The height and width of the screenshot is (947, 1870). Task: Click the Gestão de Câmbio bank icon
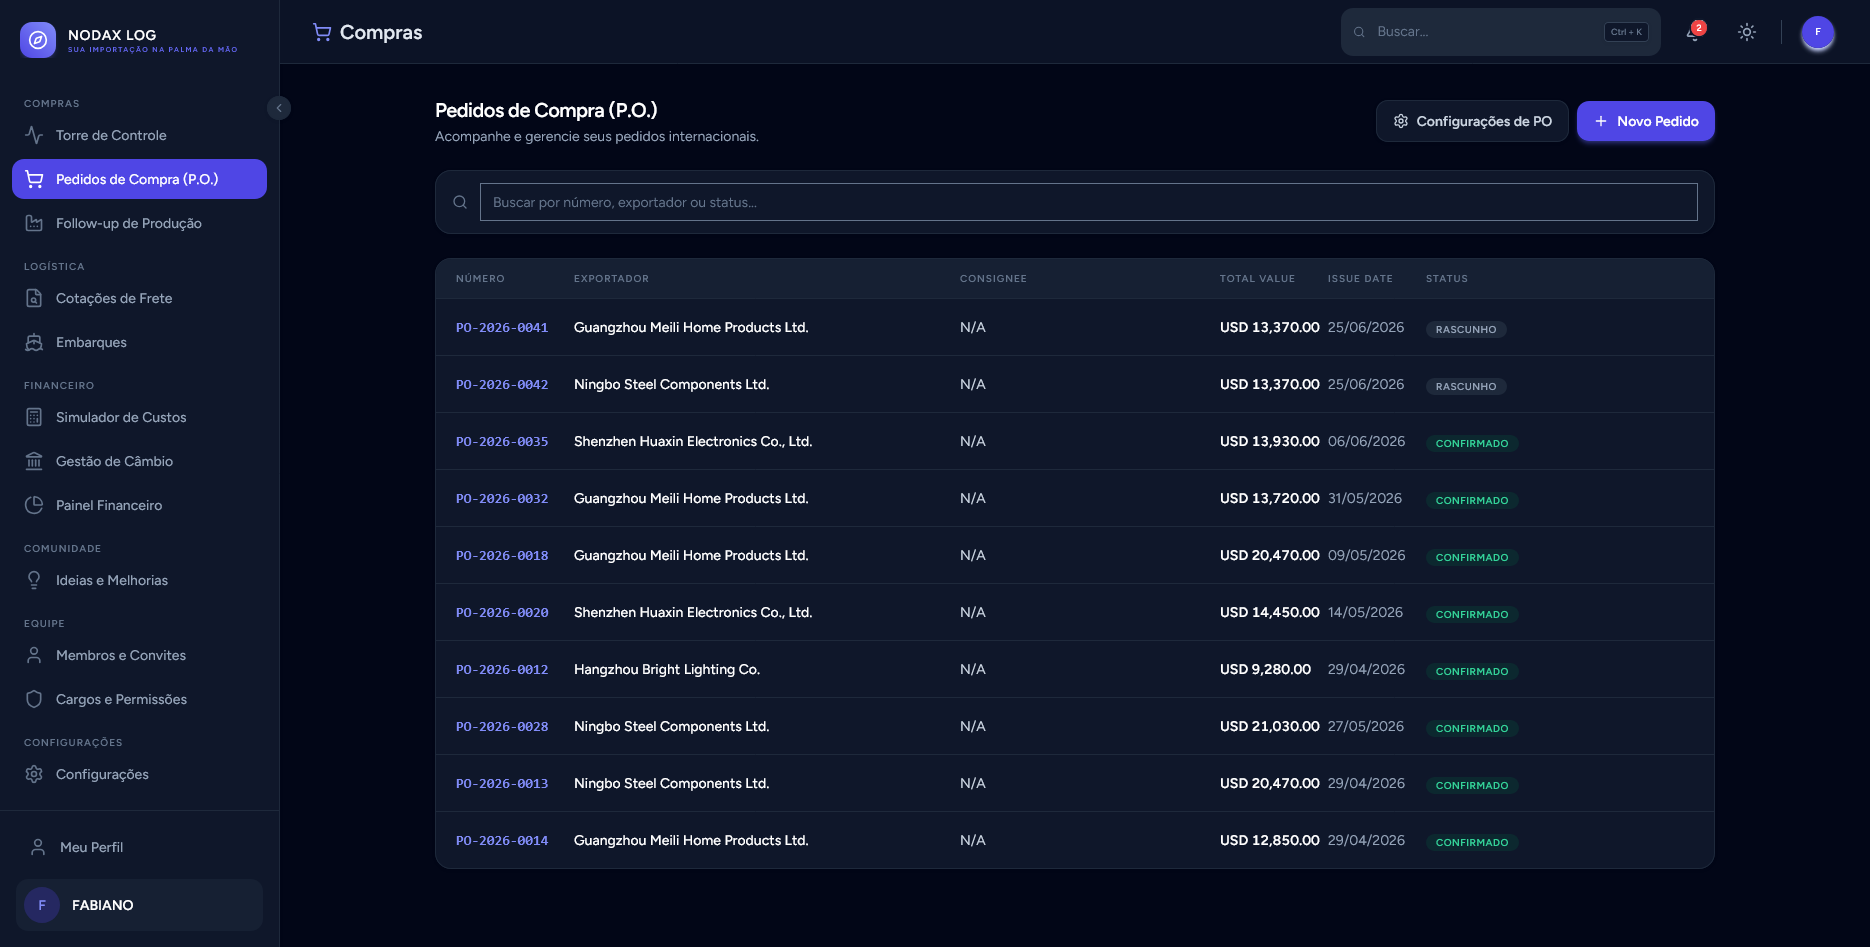(x=34, y=461)
